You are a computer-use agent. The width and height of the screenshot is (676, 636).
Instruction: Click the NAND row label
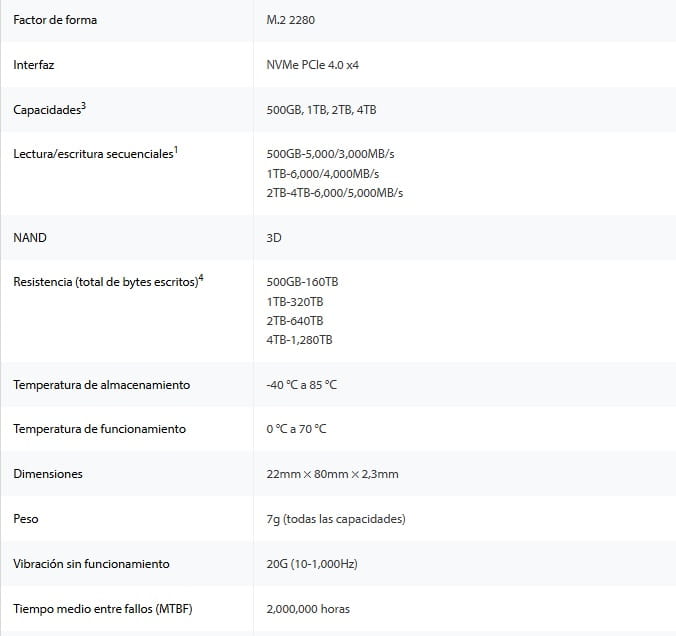point(30,238)
